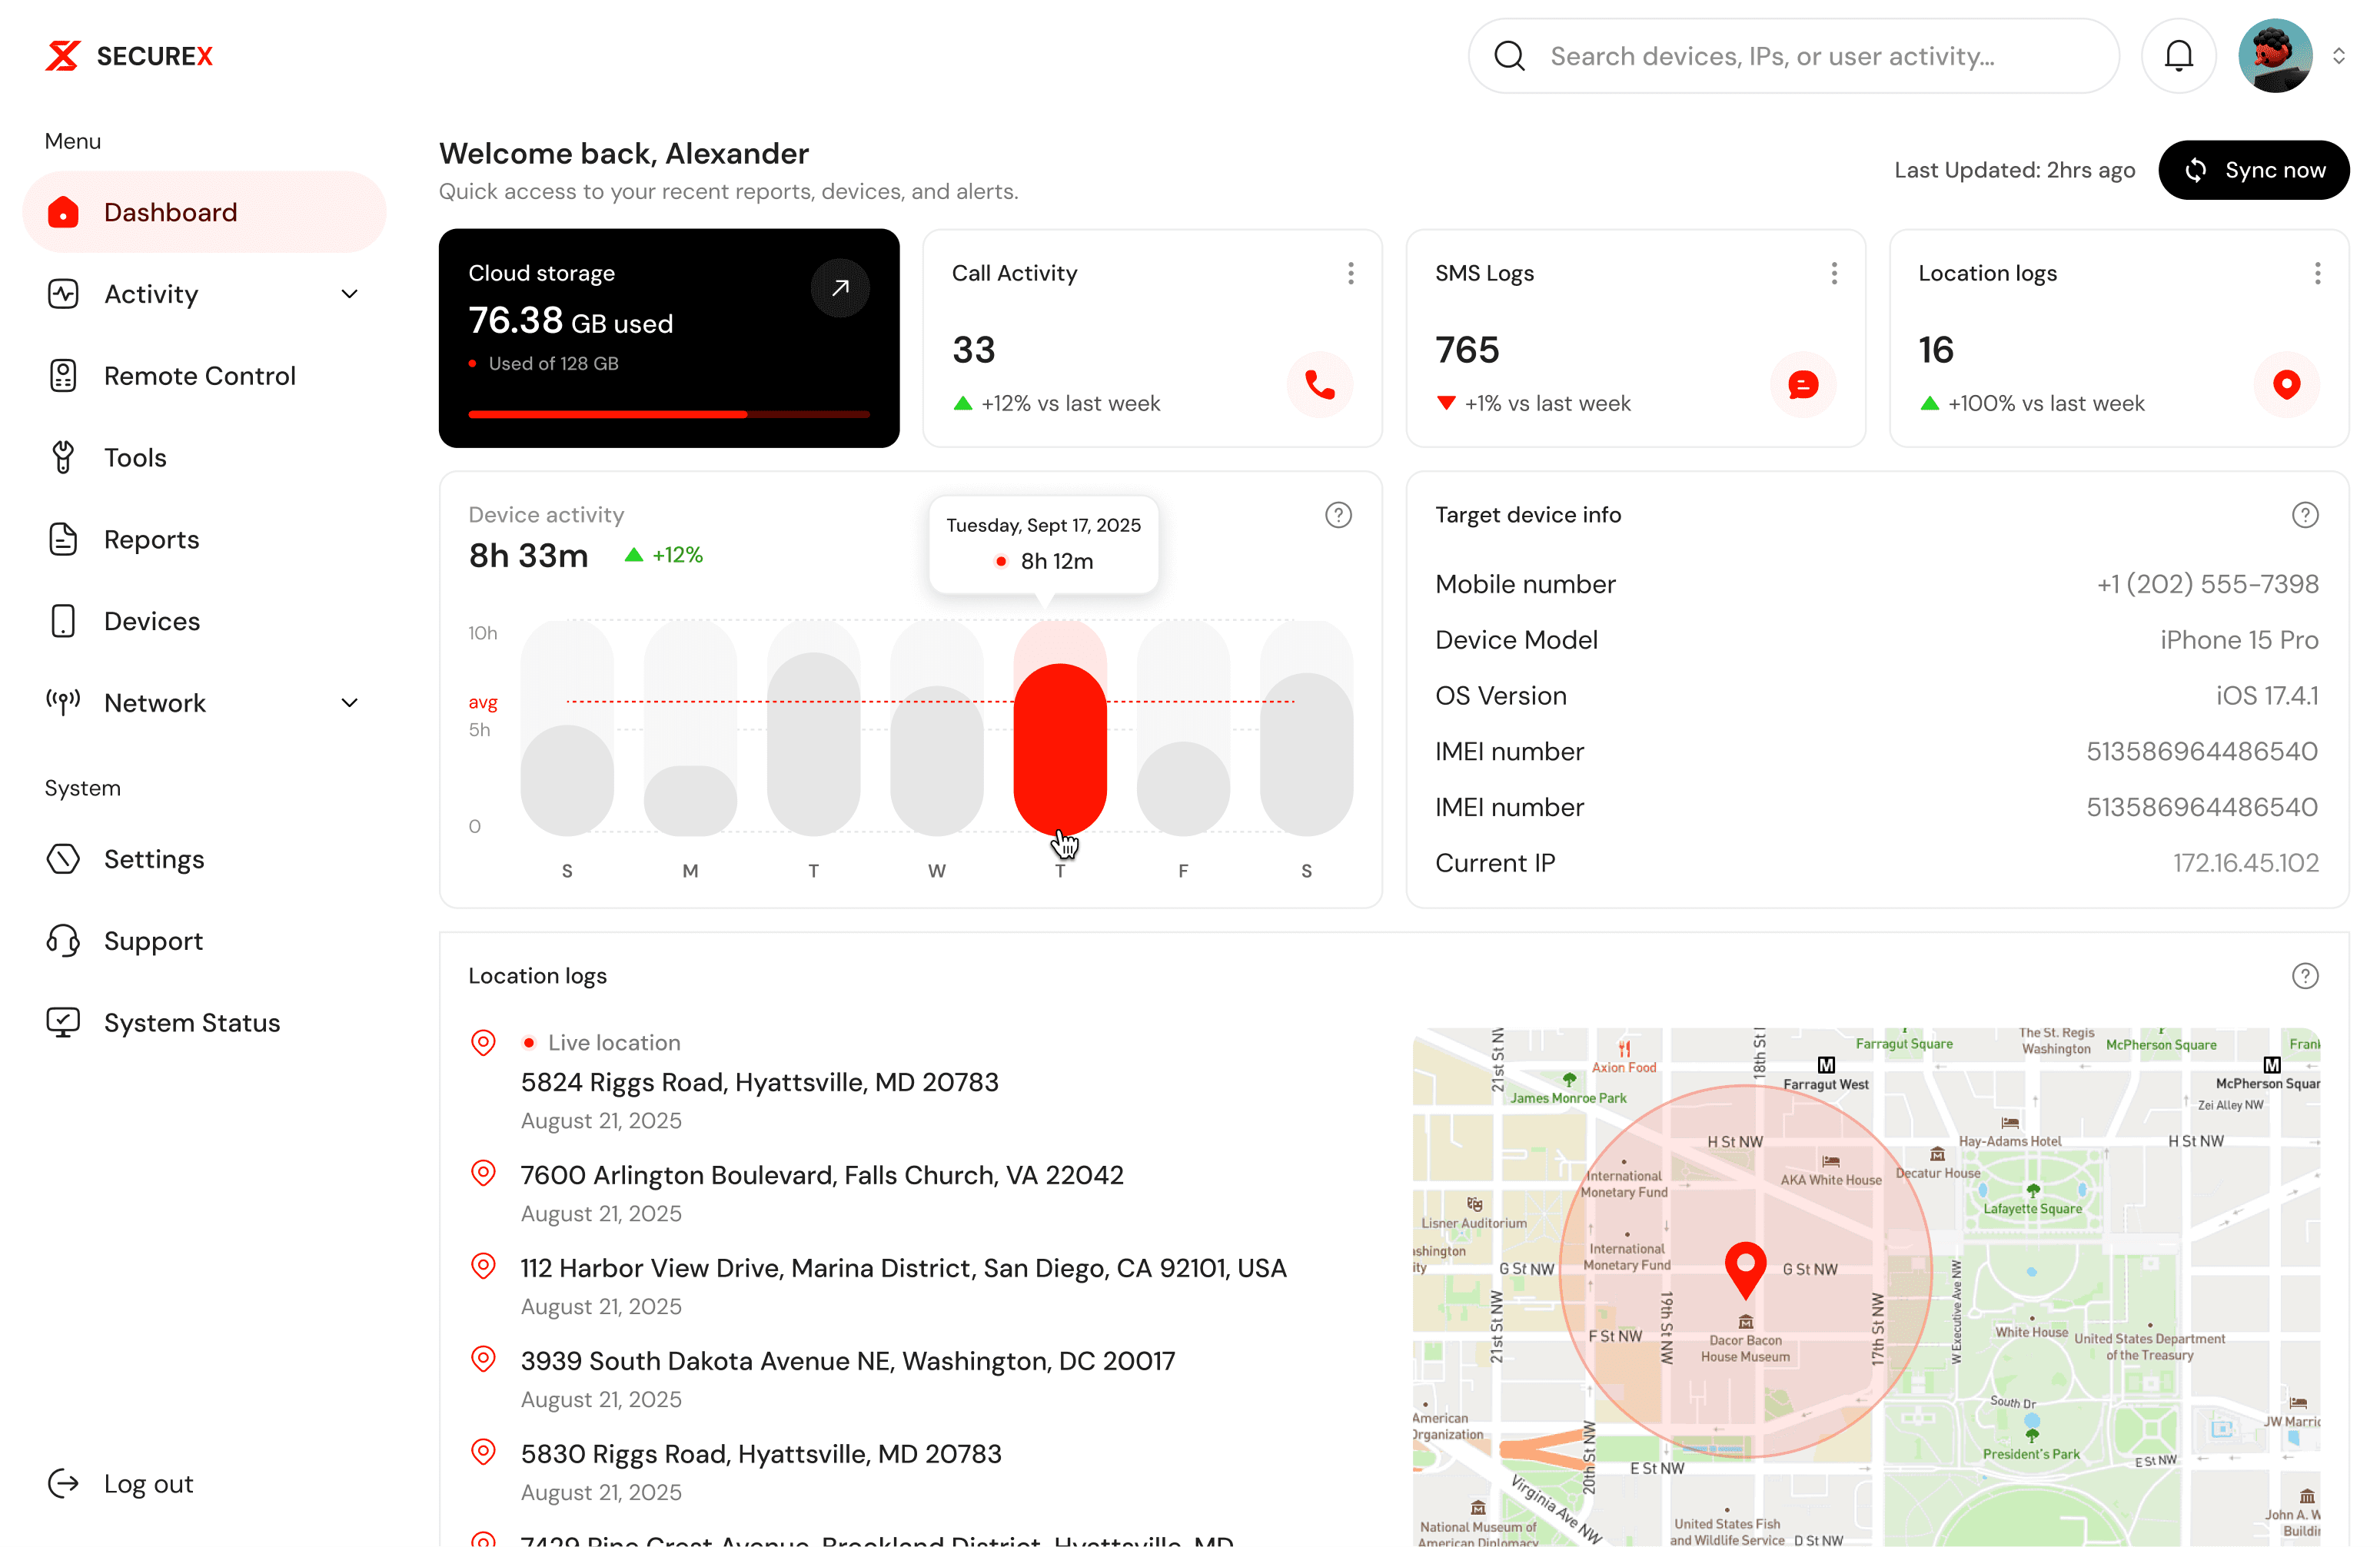The height and width of the screenshot is (1547, 2380).
Task: Open Cloud storage arrow icon
Action: pos(840,288)
